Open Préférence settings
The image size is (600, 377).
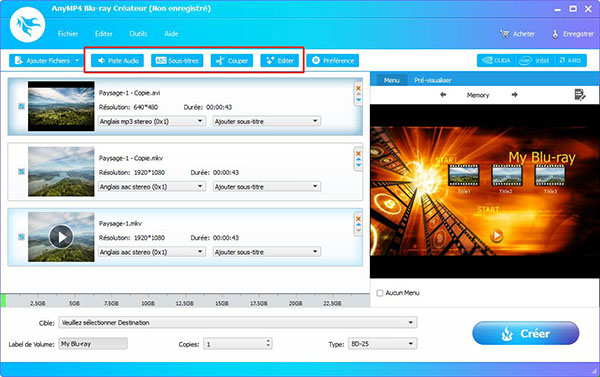click(x=333, y=60)
